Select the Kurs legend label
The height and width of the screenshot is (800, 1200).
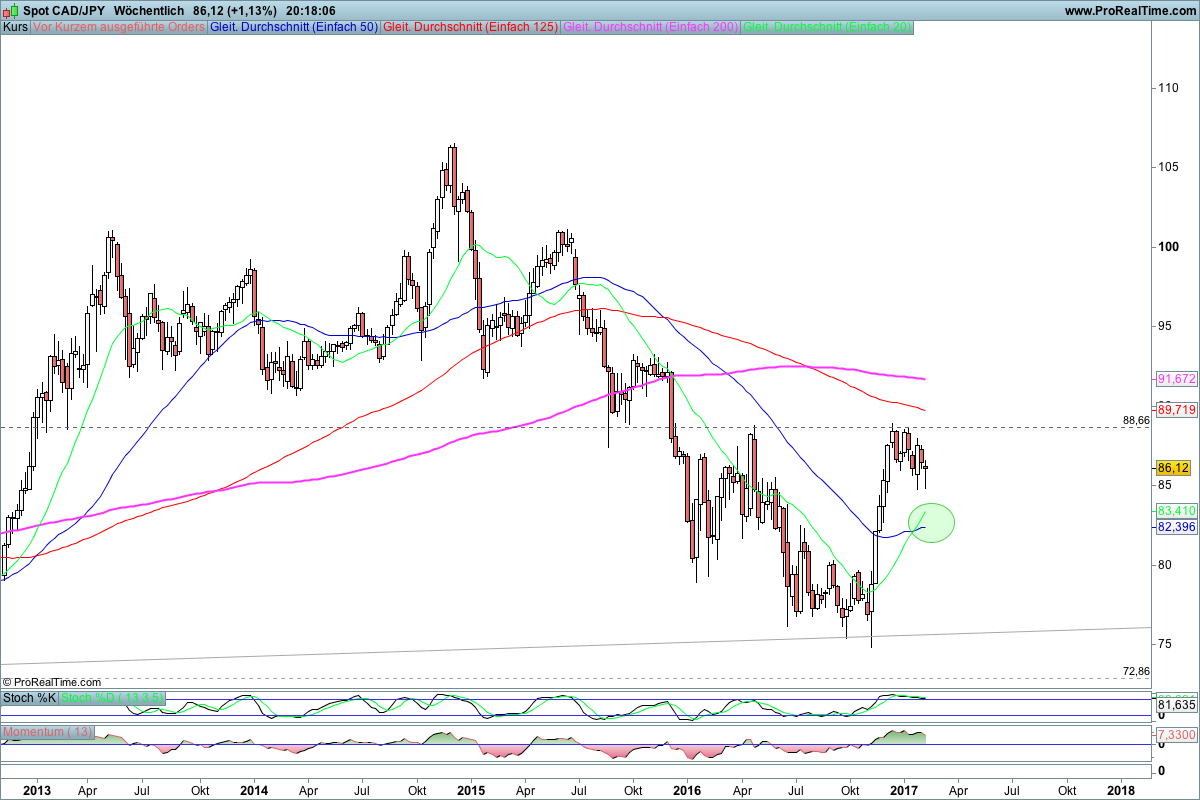pos(15,27)
